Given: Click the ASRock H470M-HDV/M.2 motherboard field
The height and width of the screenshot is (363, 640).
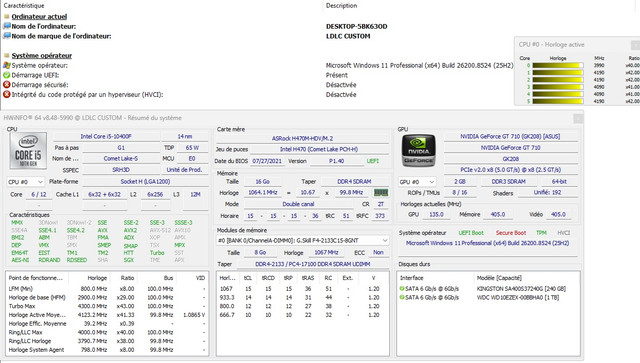Looking at the screenshot, I should pyautogui.click(x=302, y=138).
